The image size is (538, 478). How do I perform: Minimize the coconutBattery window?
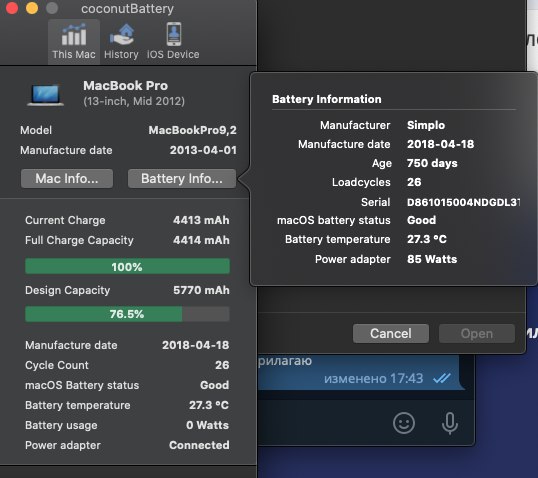click(x=32, y=8)
